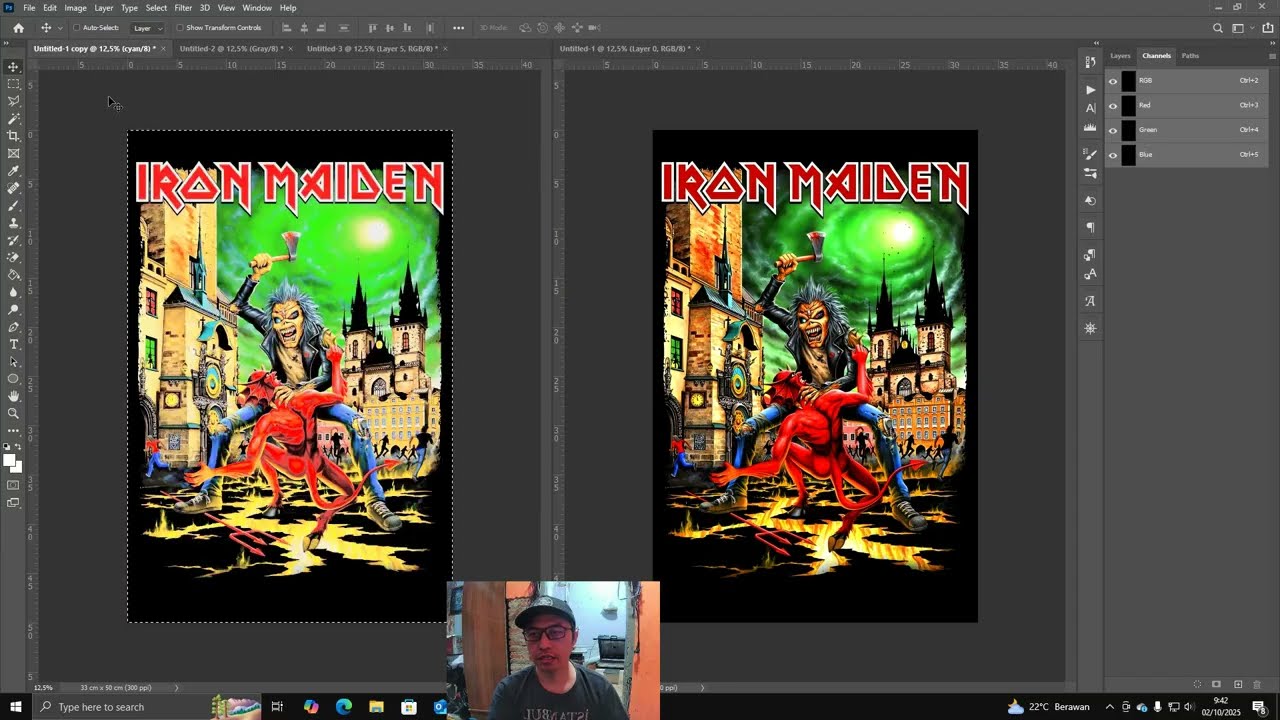The image size is (1280, 720).
Task: Select the Polygonal Lasso tool
Action: point(13,101)
